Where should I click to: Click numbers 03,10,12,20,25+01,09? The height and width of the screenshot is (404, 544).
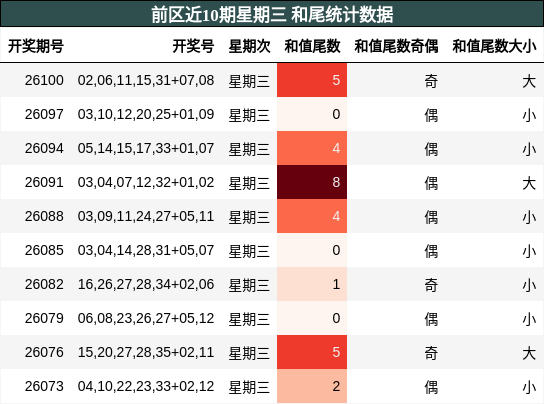tap(146, 115)
